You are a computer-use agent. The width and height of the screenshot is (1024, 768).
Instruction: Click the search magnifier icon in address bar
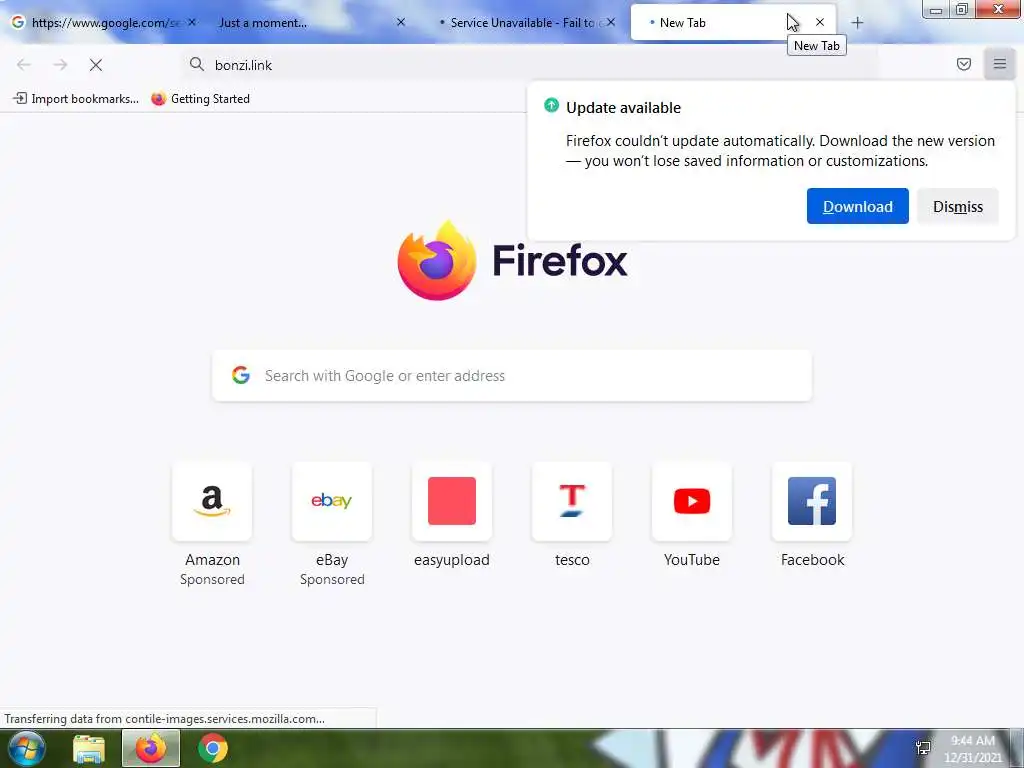pyautogui.click(x=197, y=64)
